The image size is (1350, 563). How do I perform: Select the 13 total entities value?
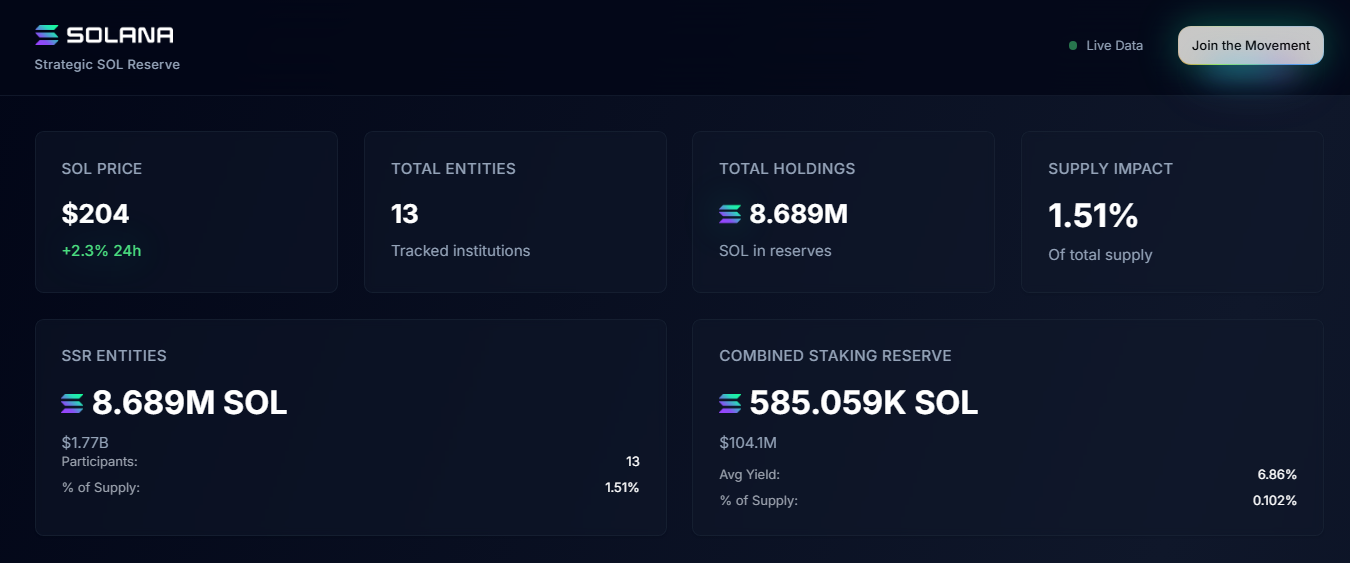pyautogui.click(x=405, y=213)
